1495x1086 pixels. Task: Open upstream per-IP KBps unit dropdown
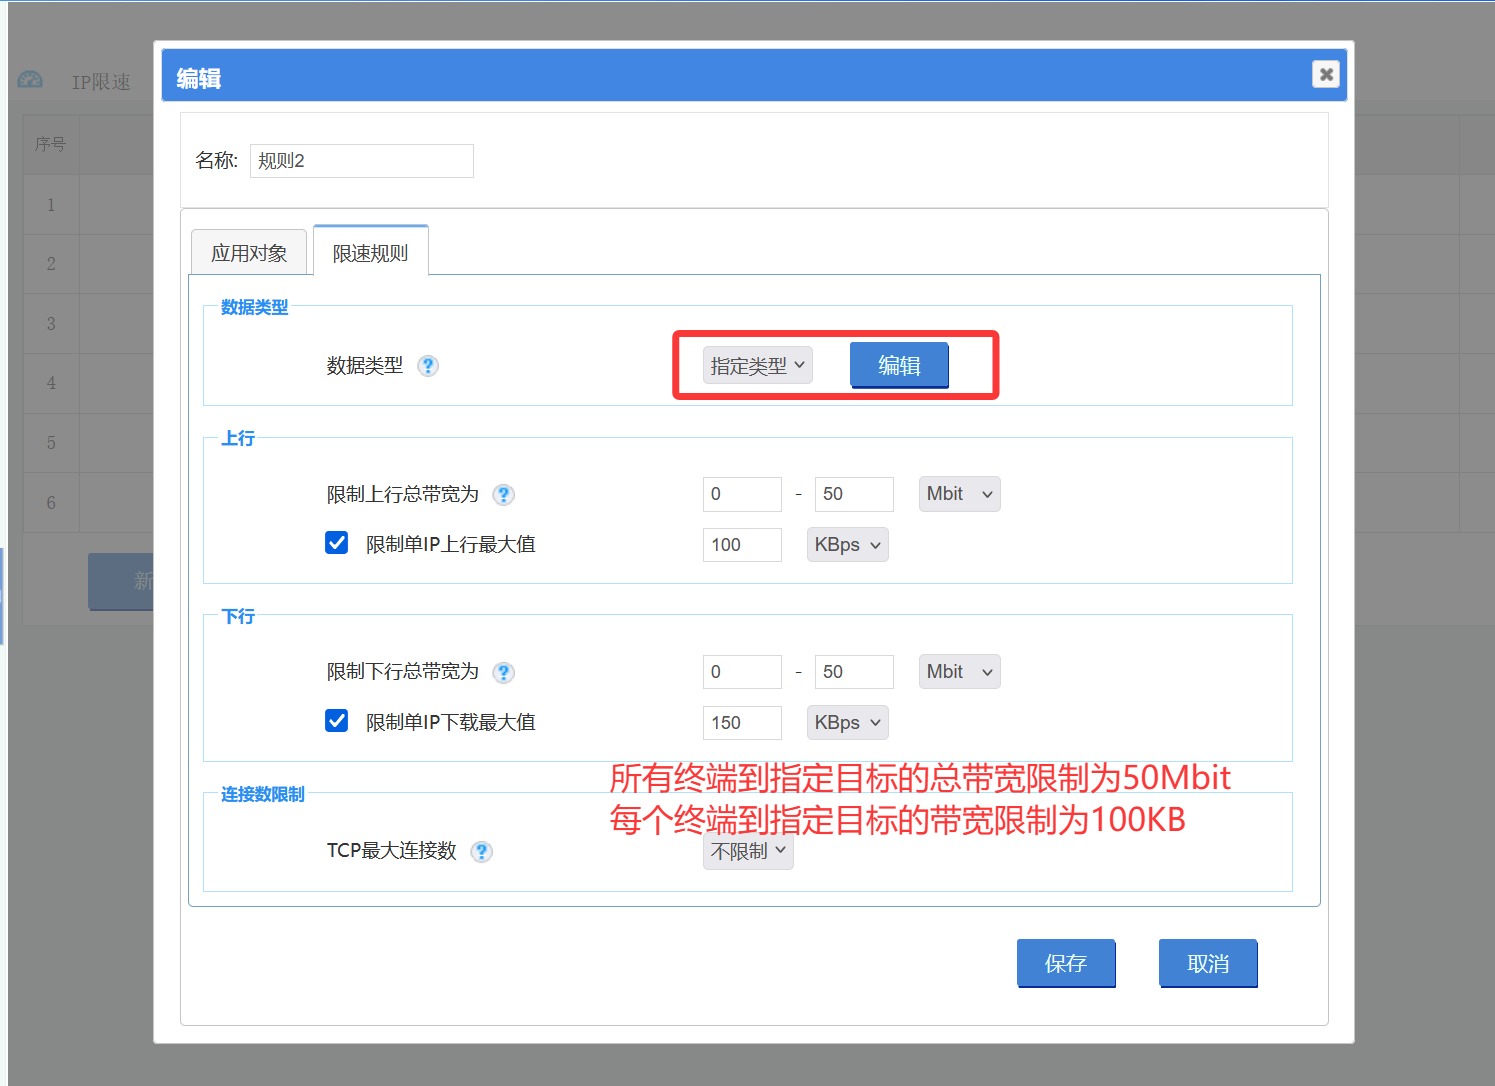[x=847, y=545]
